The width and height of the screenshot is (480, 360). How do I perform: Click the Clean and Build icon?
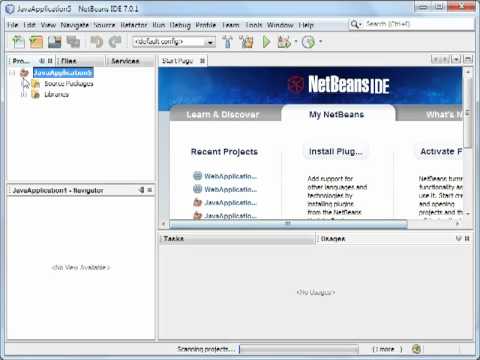click(x=246, y=42)
